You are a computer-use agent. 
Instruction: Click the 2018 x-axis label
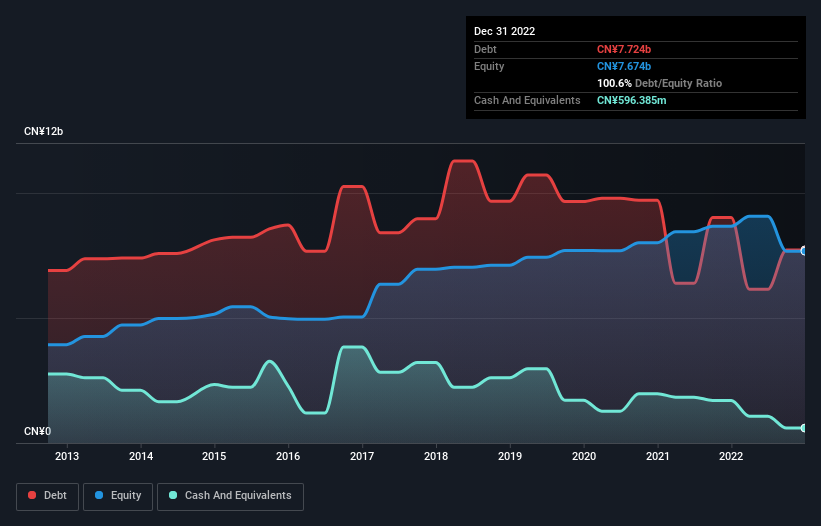[x=436, y=456]
